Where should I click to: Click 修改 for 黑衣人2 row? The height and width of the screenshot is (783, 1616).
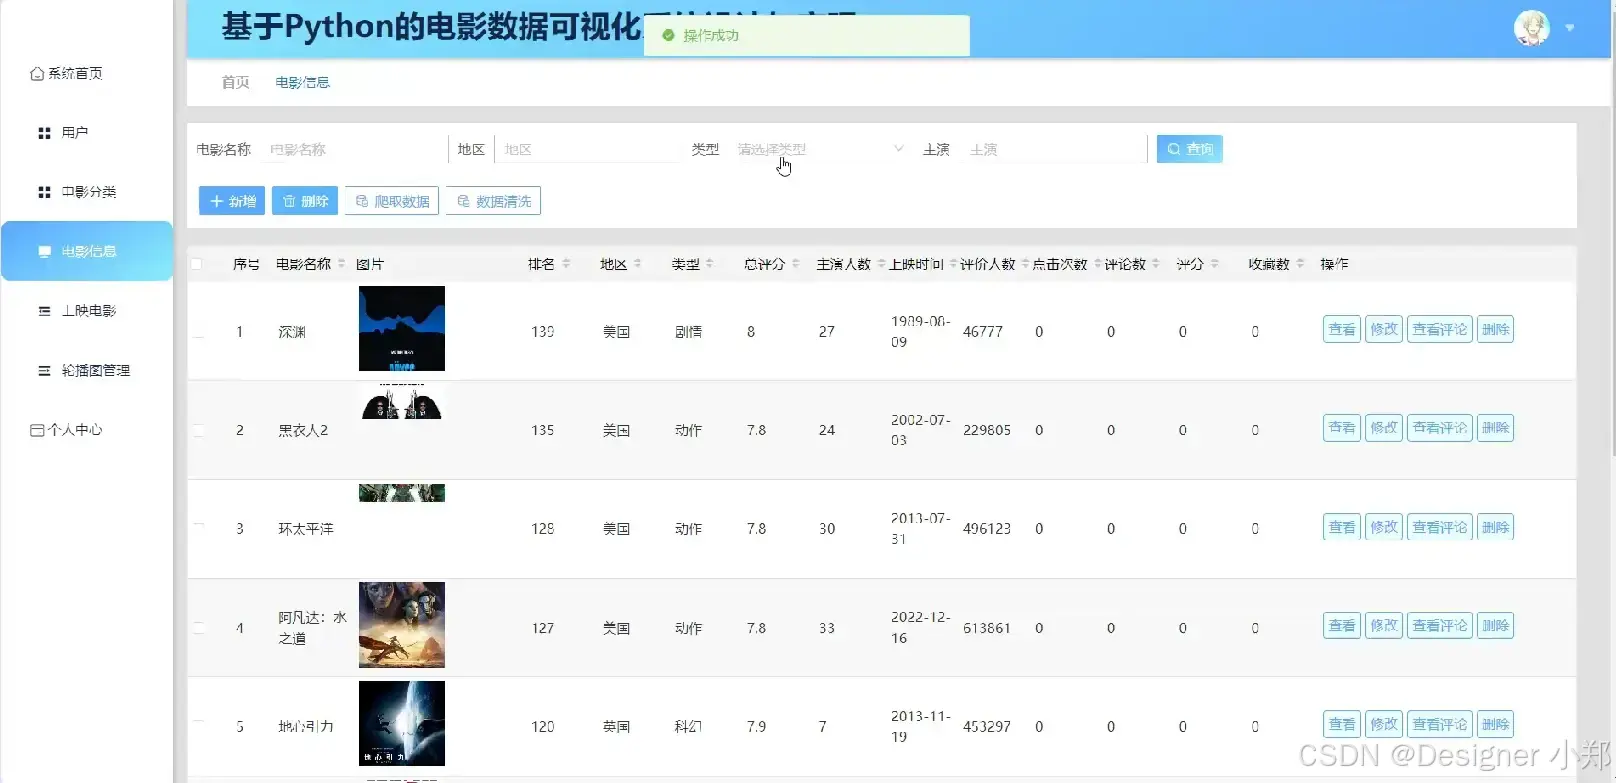click(1384, 428)
